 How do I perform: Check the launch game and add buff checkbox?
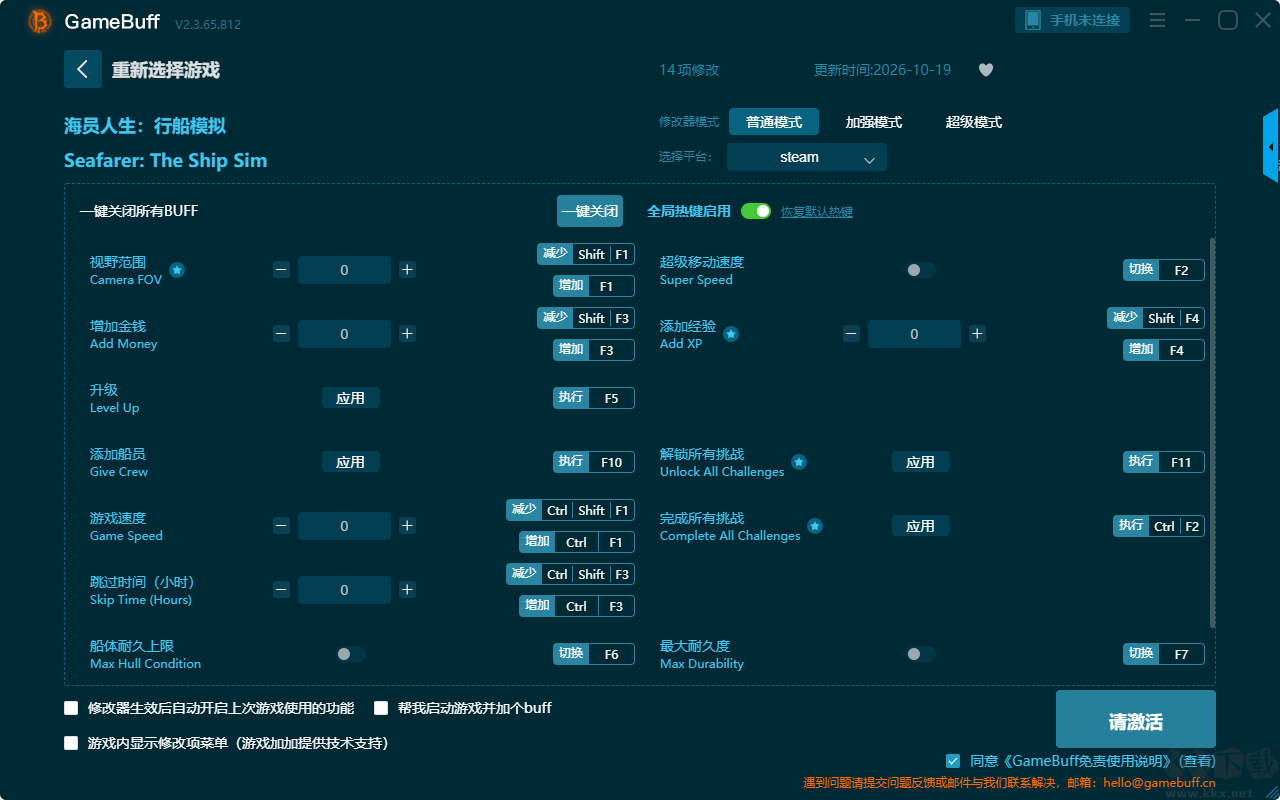[x=381, y=708]
